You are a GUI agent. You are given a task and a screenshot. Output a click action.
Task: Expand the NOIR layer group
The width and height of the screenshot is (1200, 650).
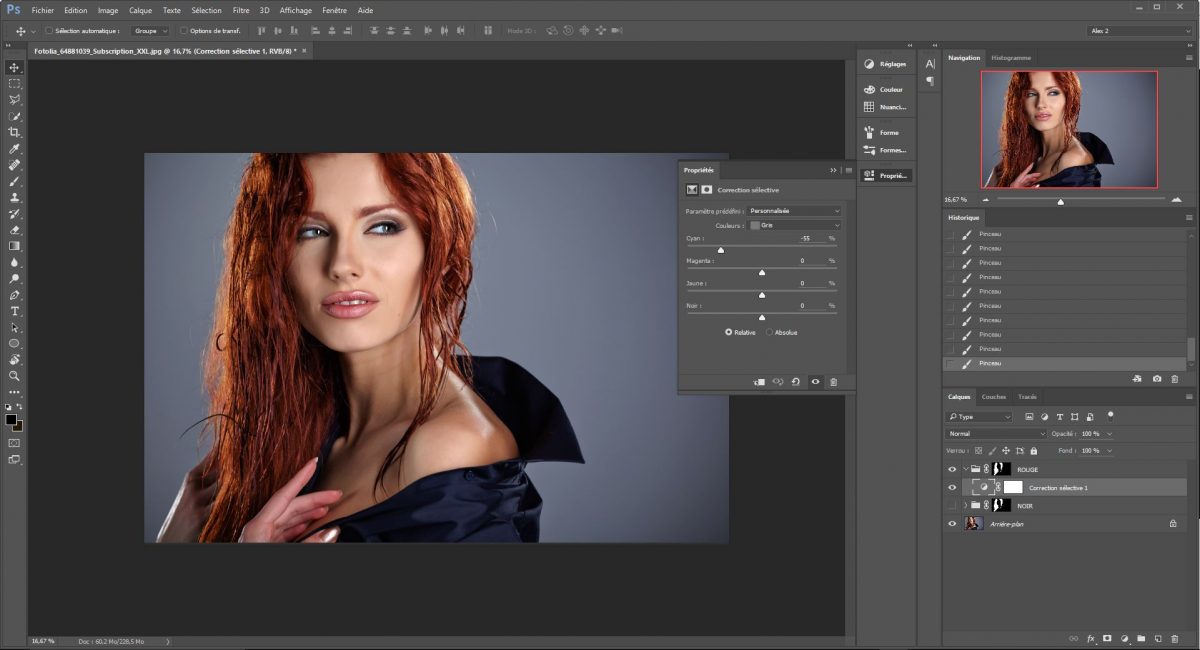(965, 506)
